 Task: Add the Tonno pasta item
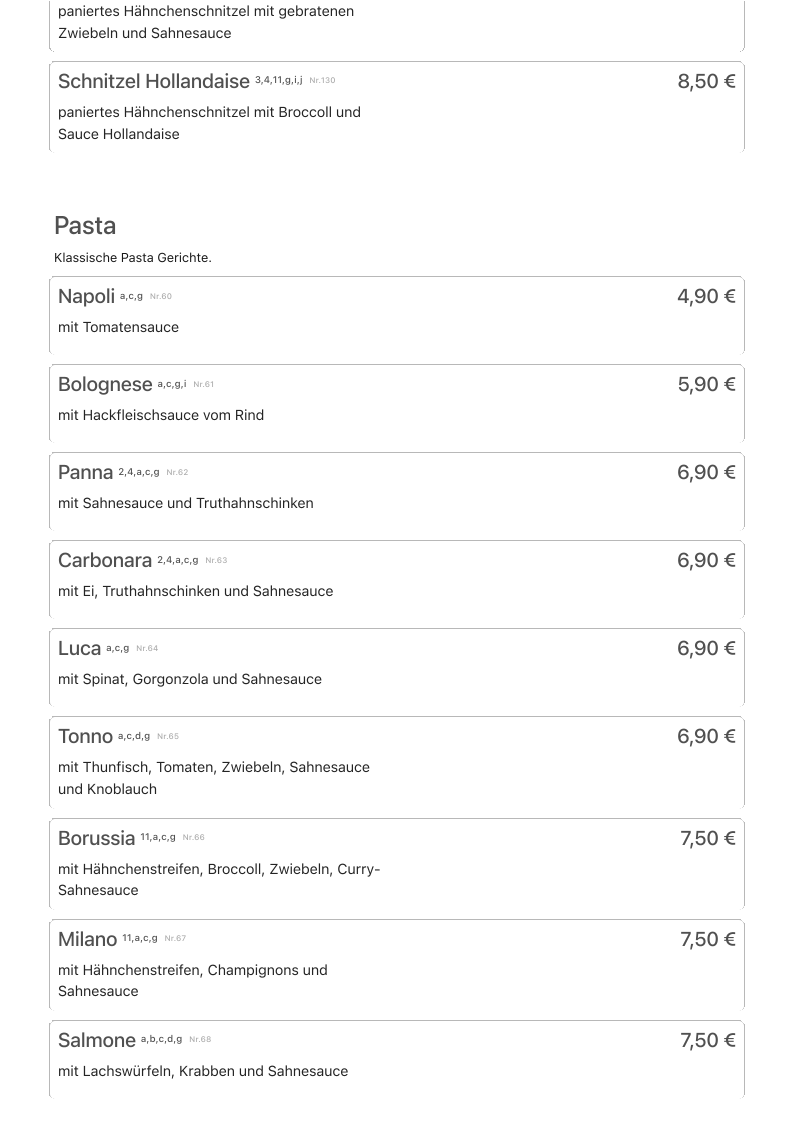pyautogui.click(x=85, y=737)
